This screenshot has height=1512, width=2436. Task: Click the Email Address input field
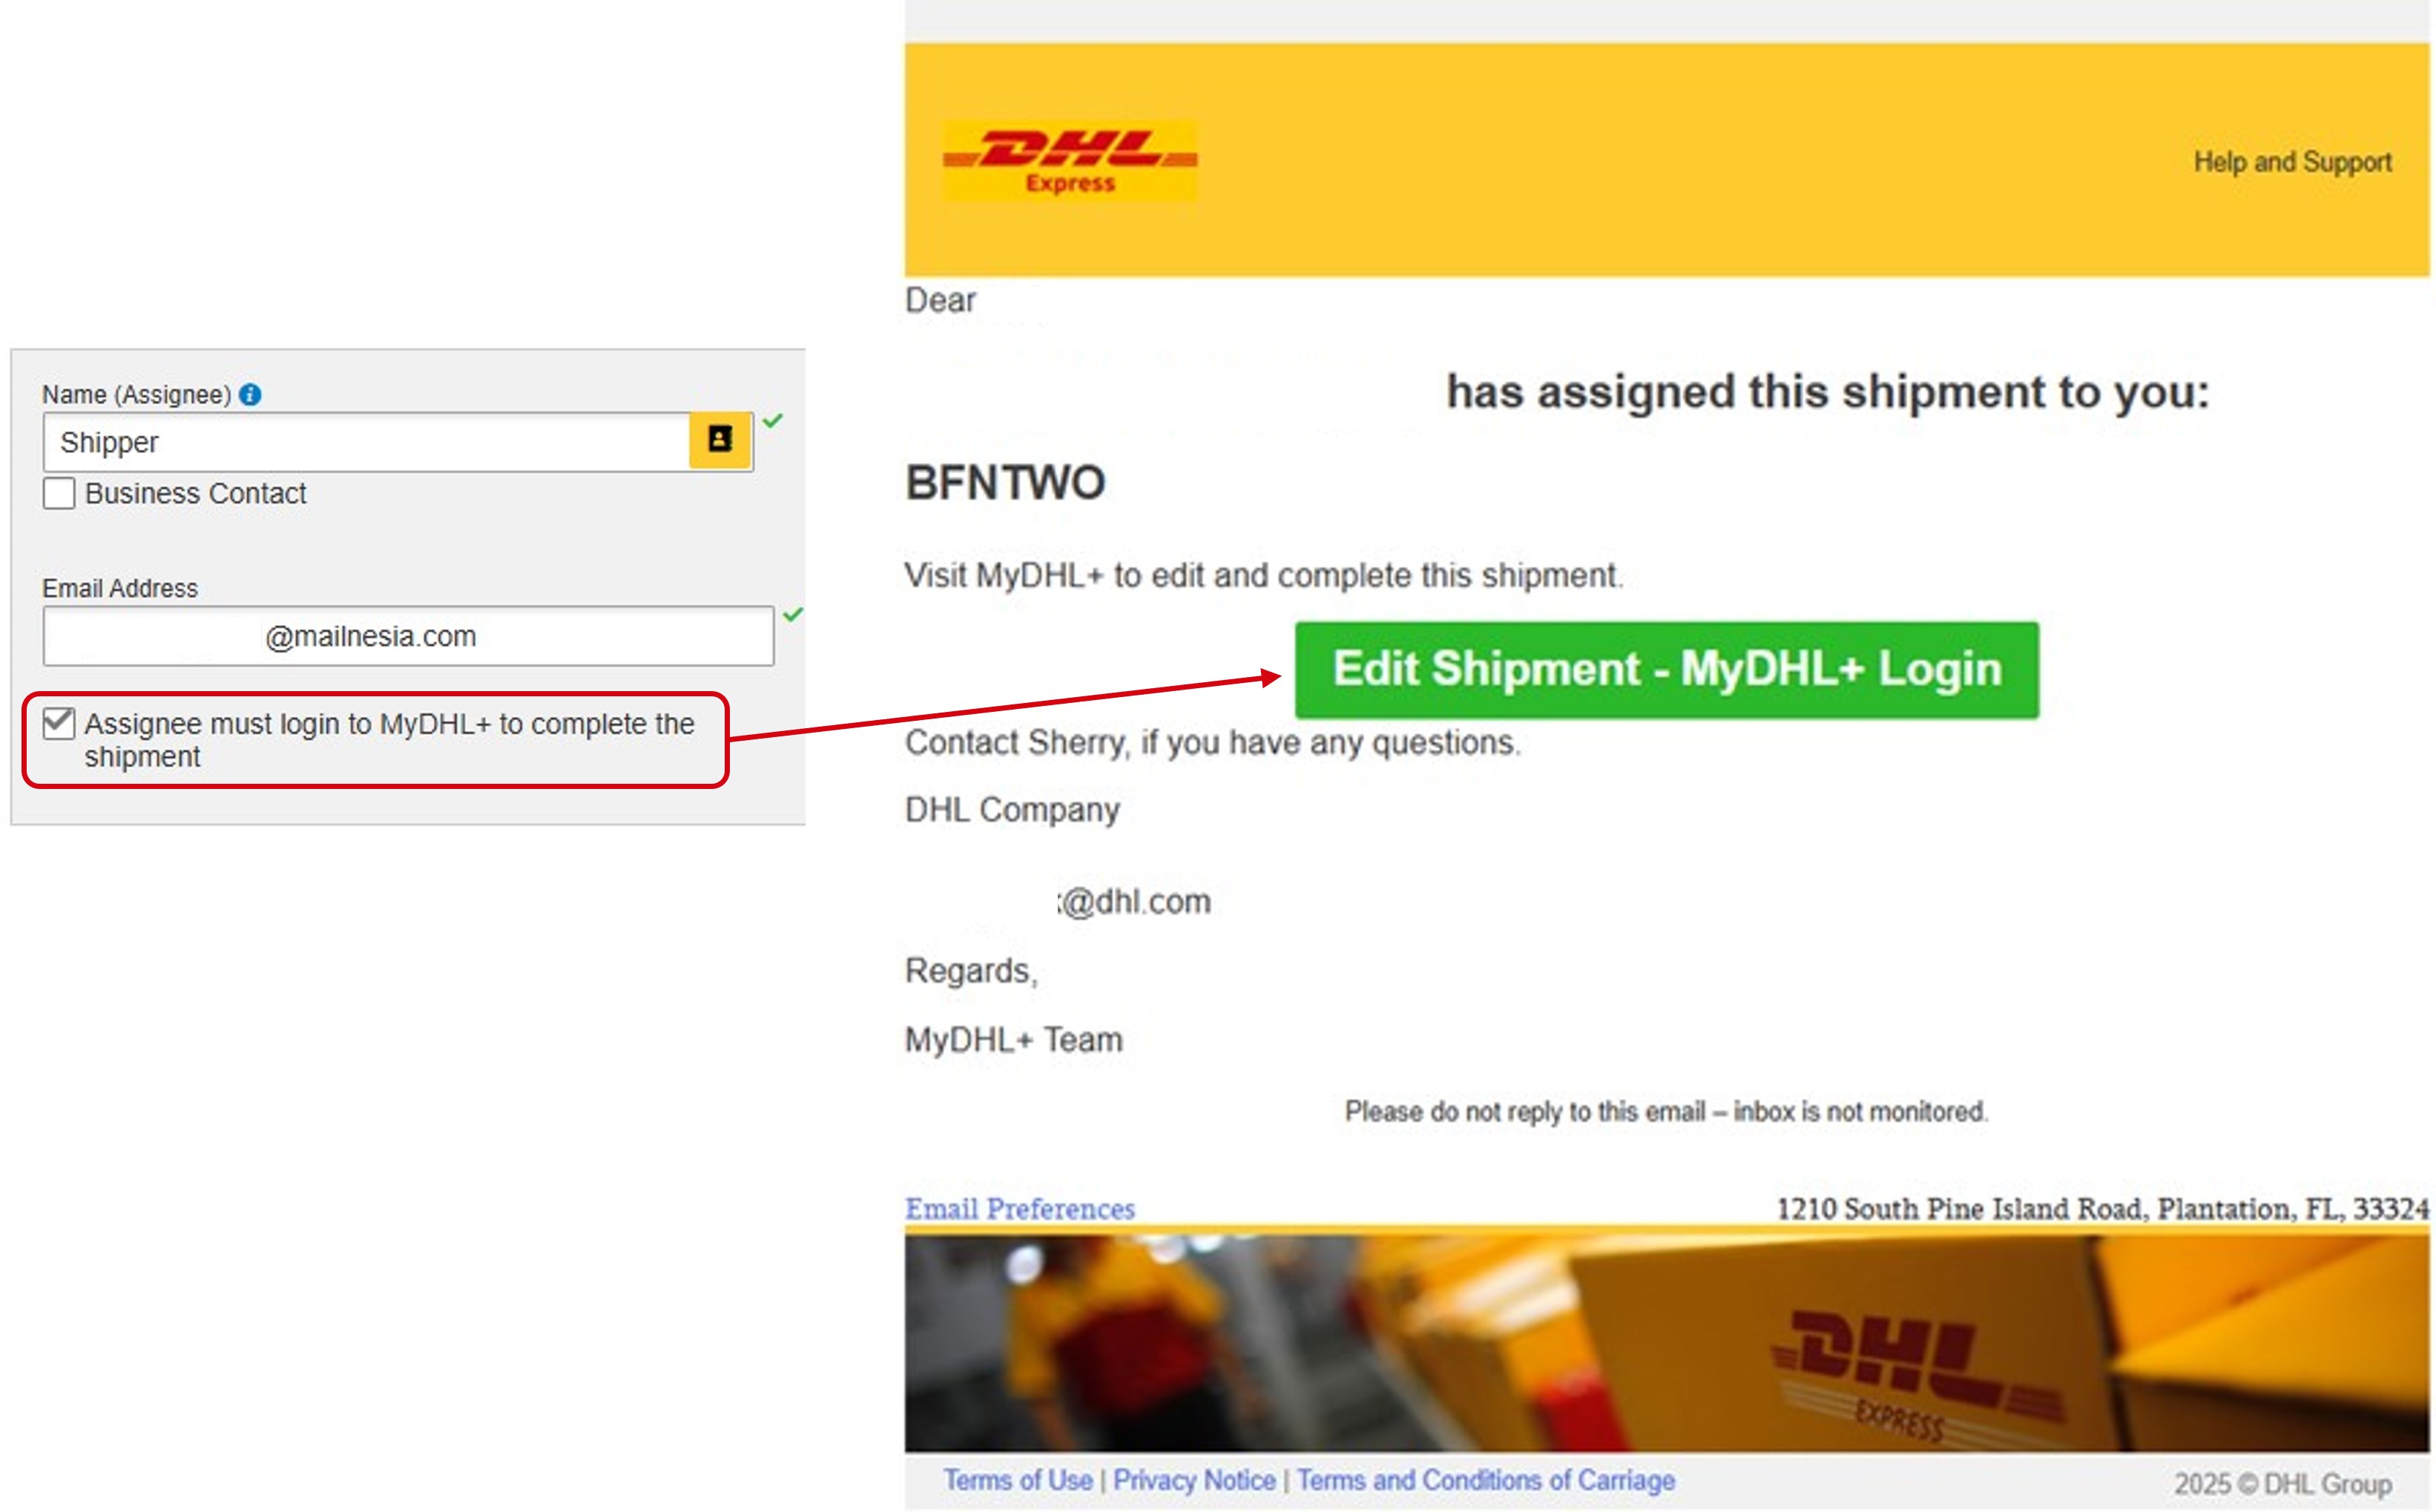(408, 636)
